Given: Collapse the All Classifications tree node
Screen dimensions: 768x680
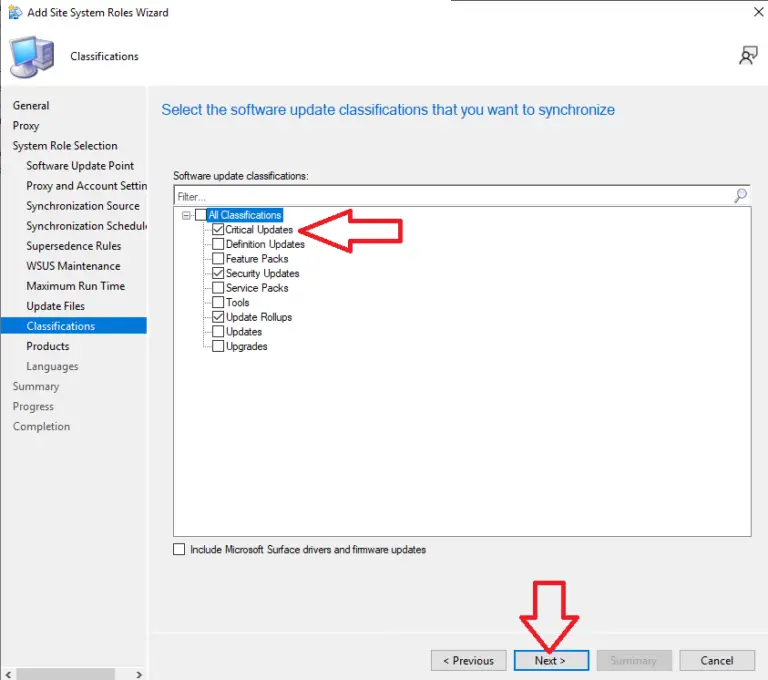Looking at the screenshot, I should [x=186, y=215].
